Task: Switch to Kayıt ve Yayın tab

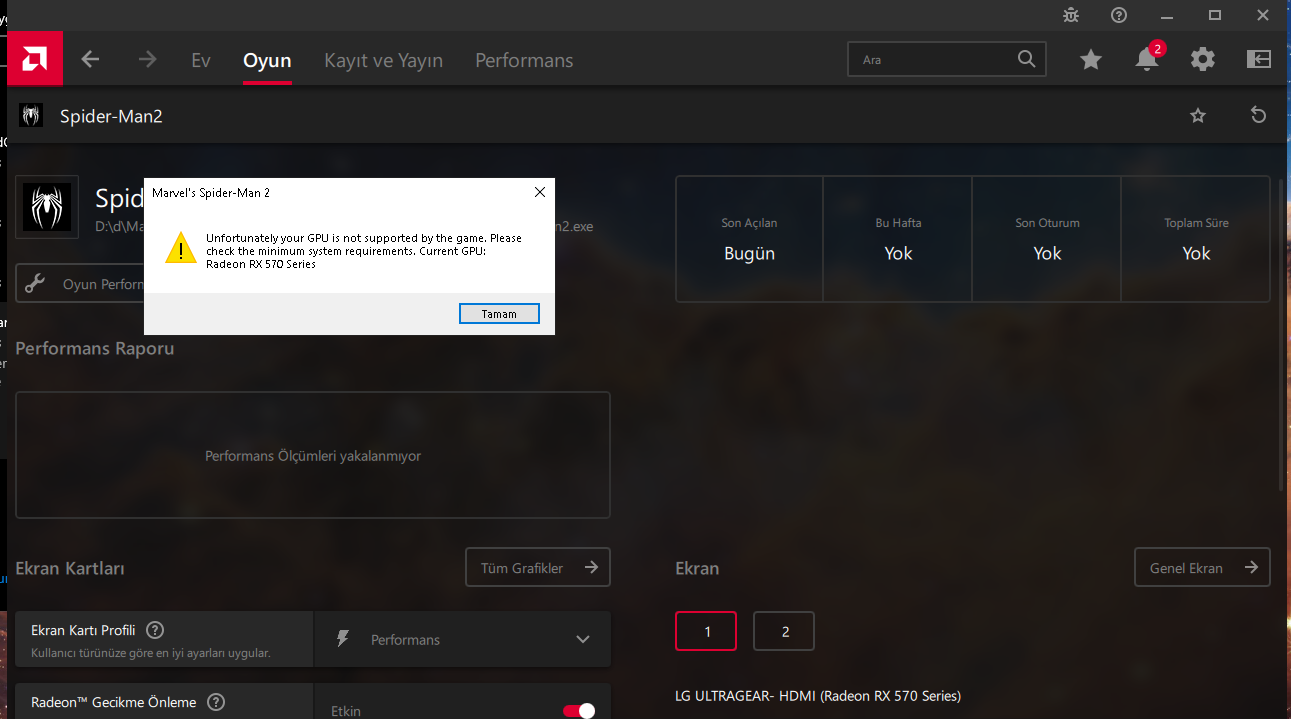Action: [x=383, y=60]
